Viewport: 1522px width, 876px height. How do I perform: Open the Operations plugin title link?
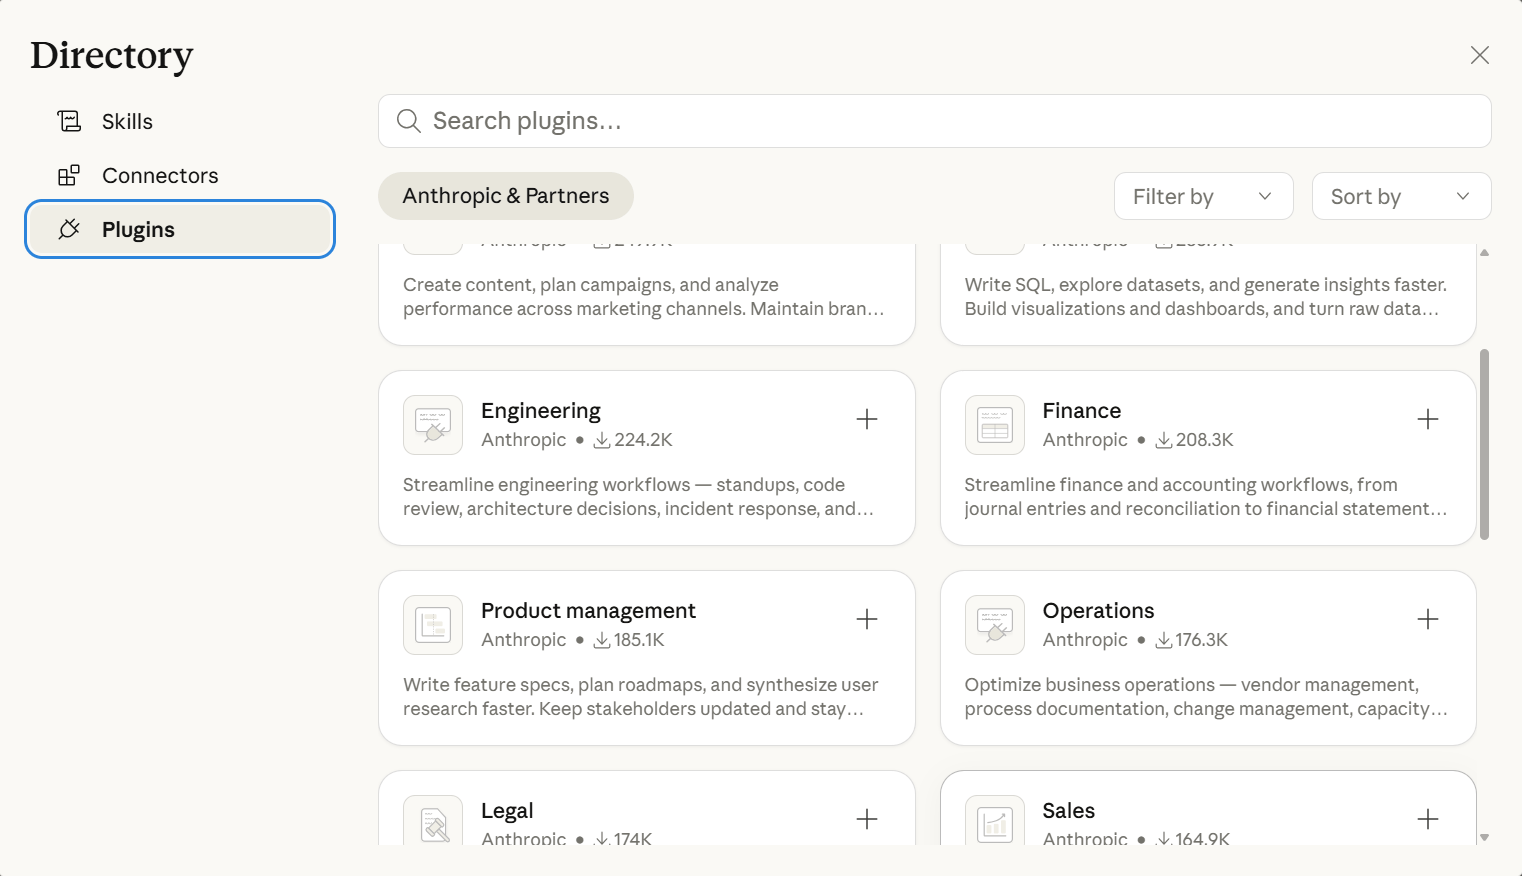pos(1098,610)
